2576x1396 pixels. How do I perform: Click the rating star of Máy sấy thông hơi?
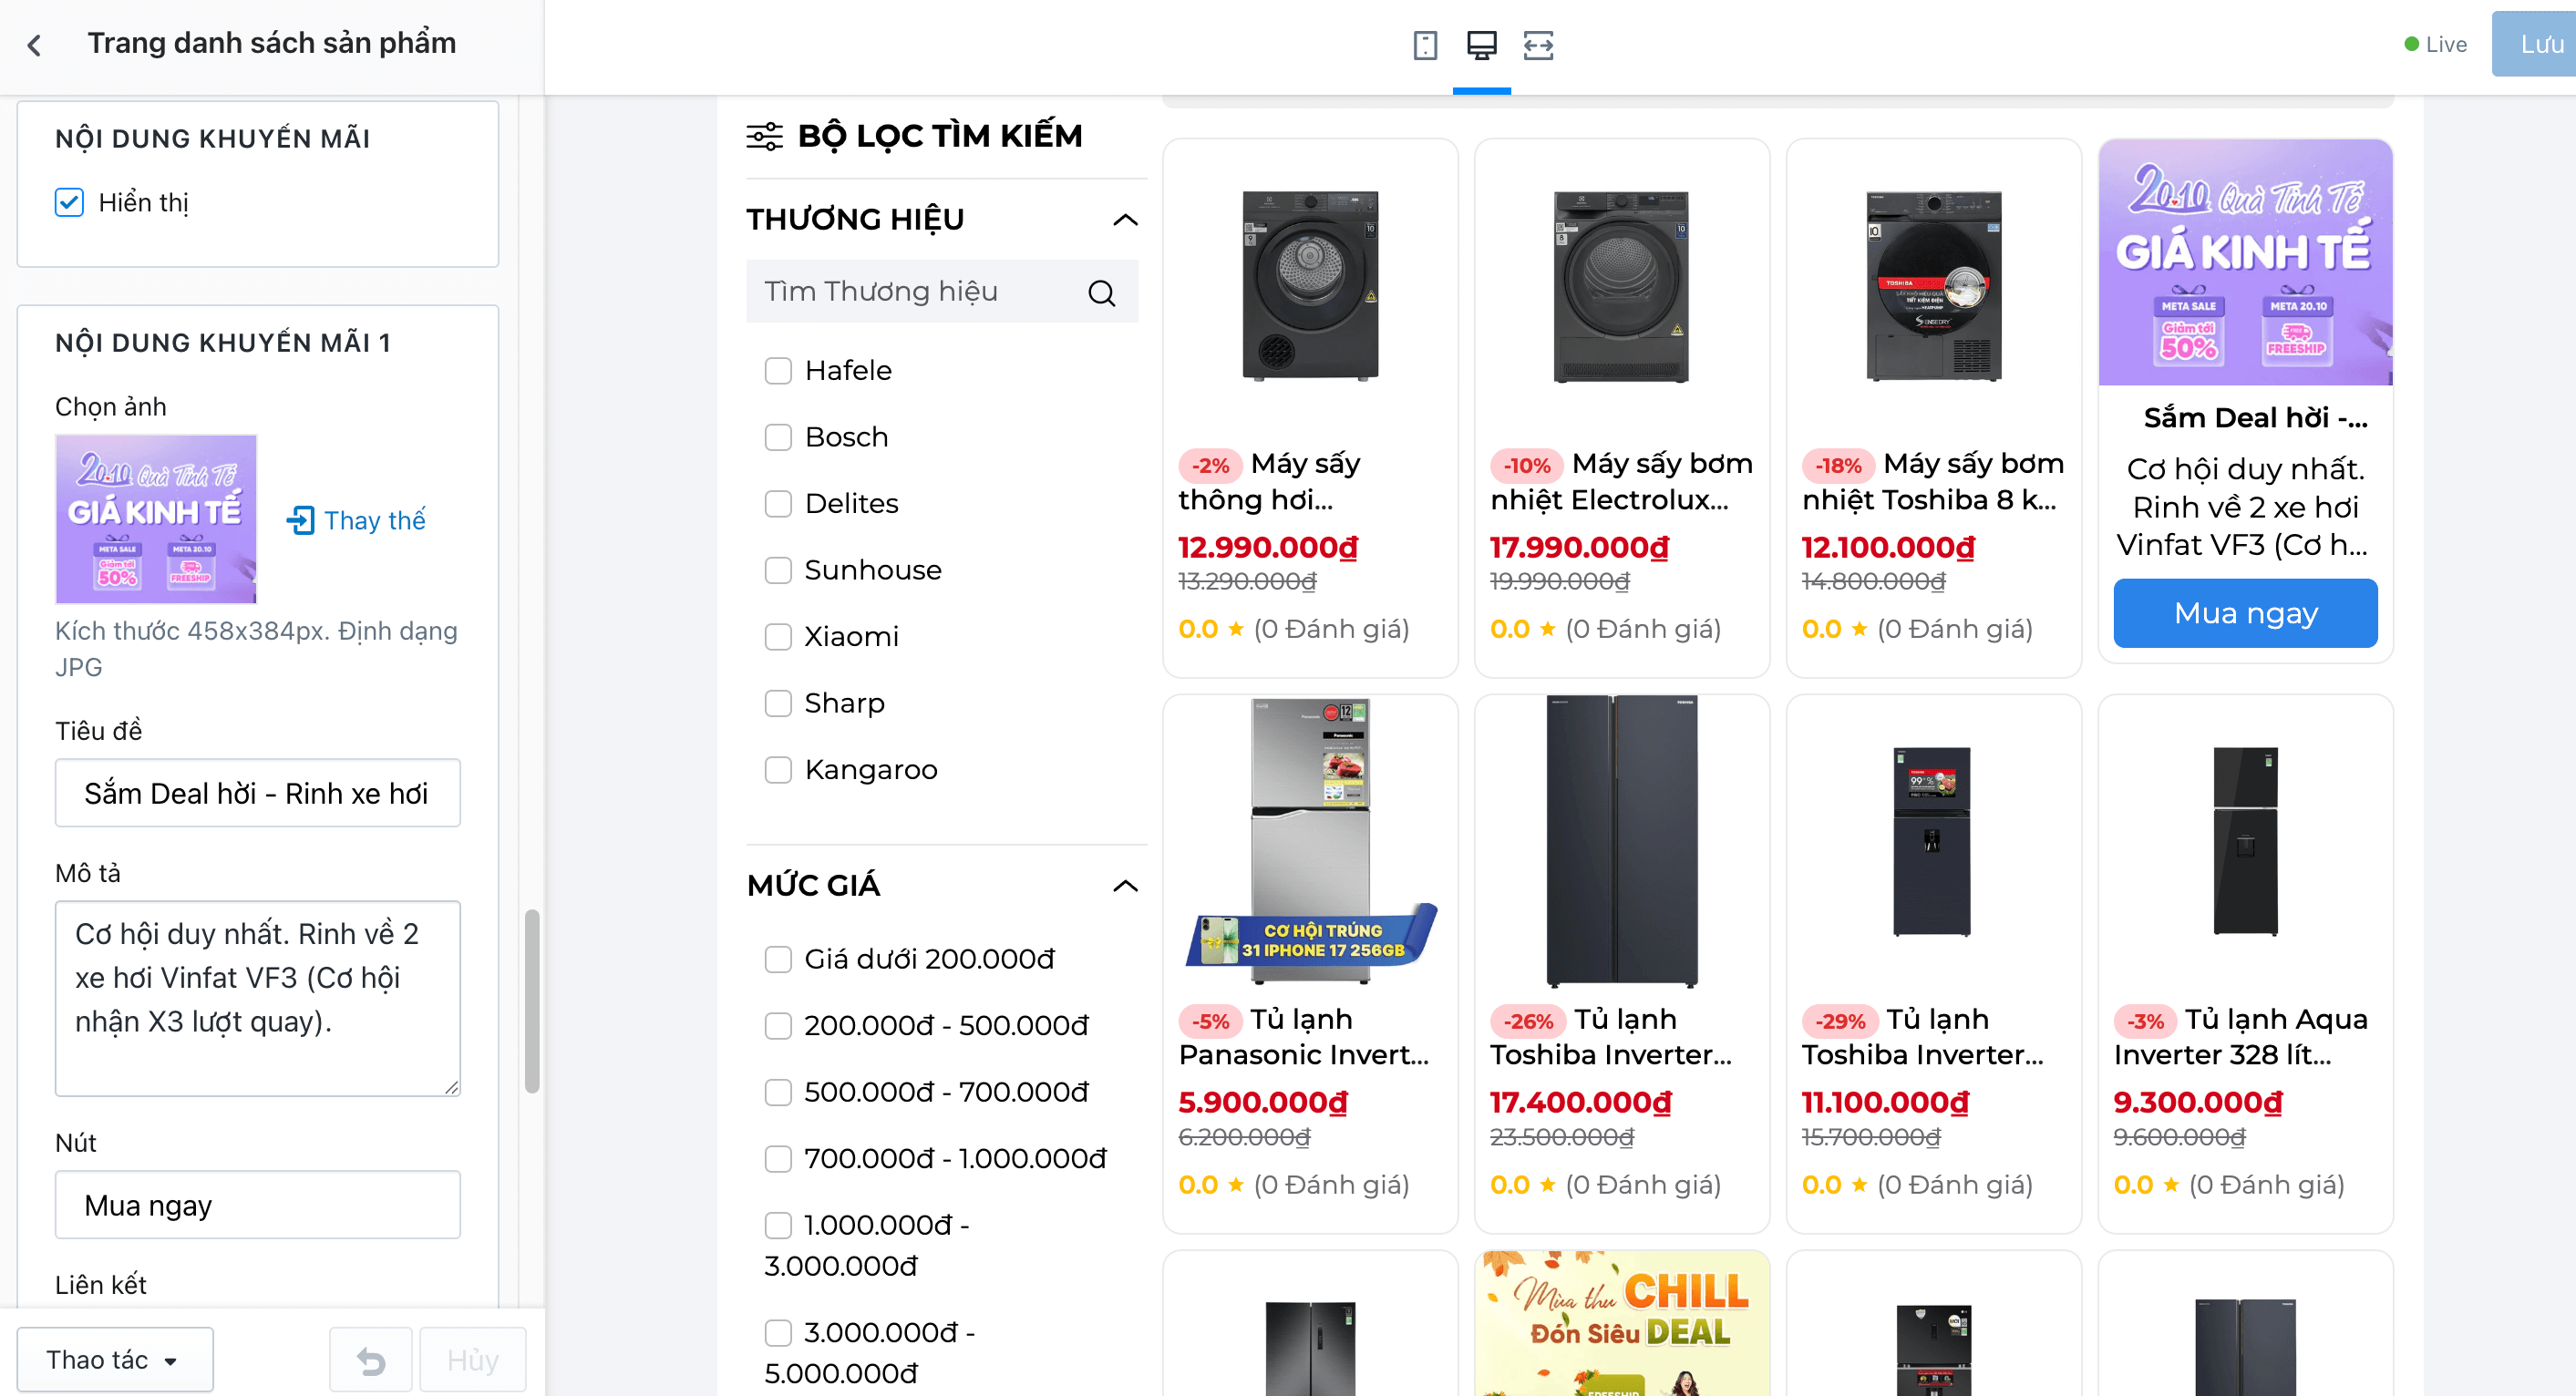[1236, 629]
